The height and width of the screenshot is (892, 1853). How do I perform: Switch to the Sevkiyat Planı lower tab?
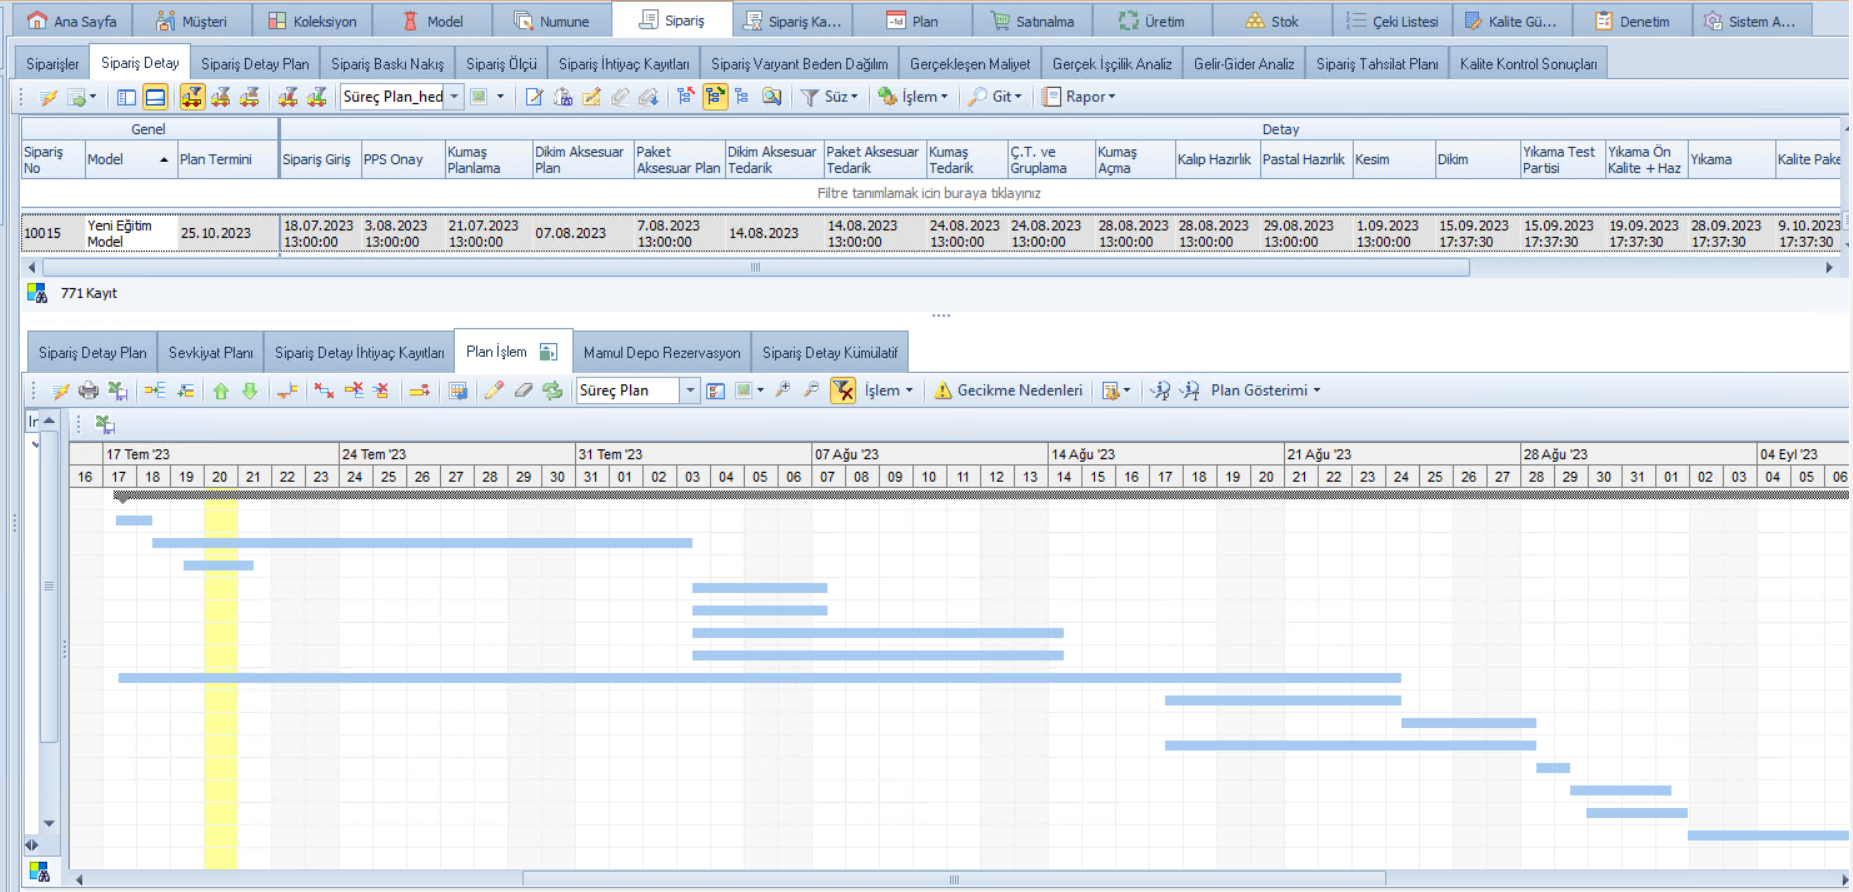pos(210,353)
